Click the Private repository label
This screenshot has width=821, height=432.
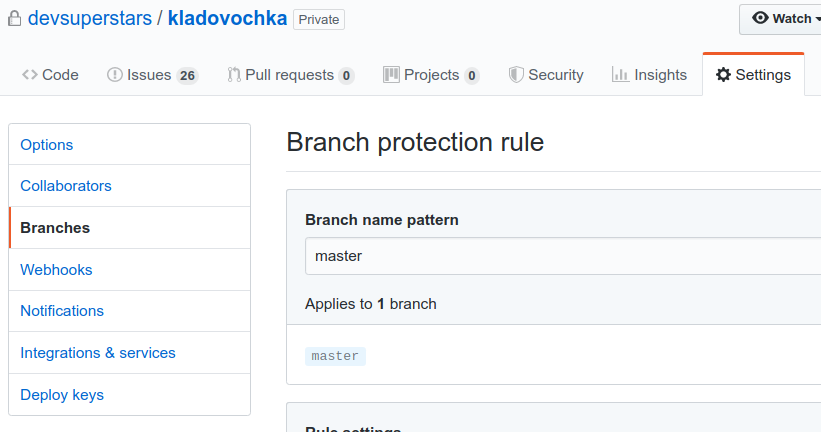click(x=319, y=19)
